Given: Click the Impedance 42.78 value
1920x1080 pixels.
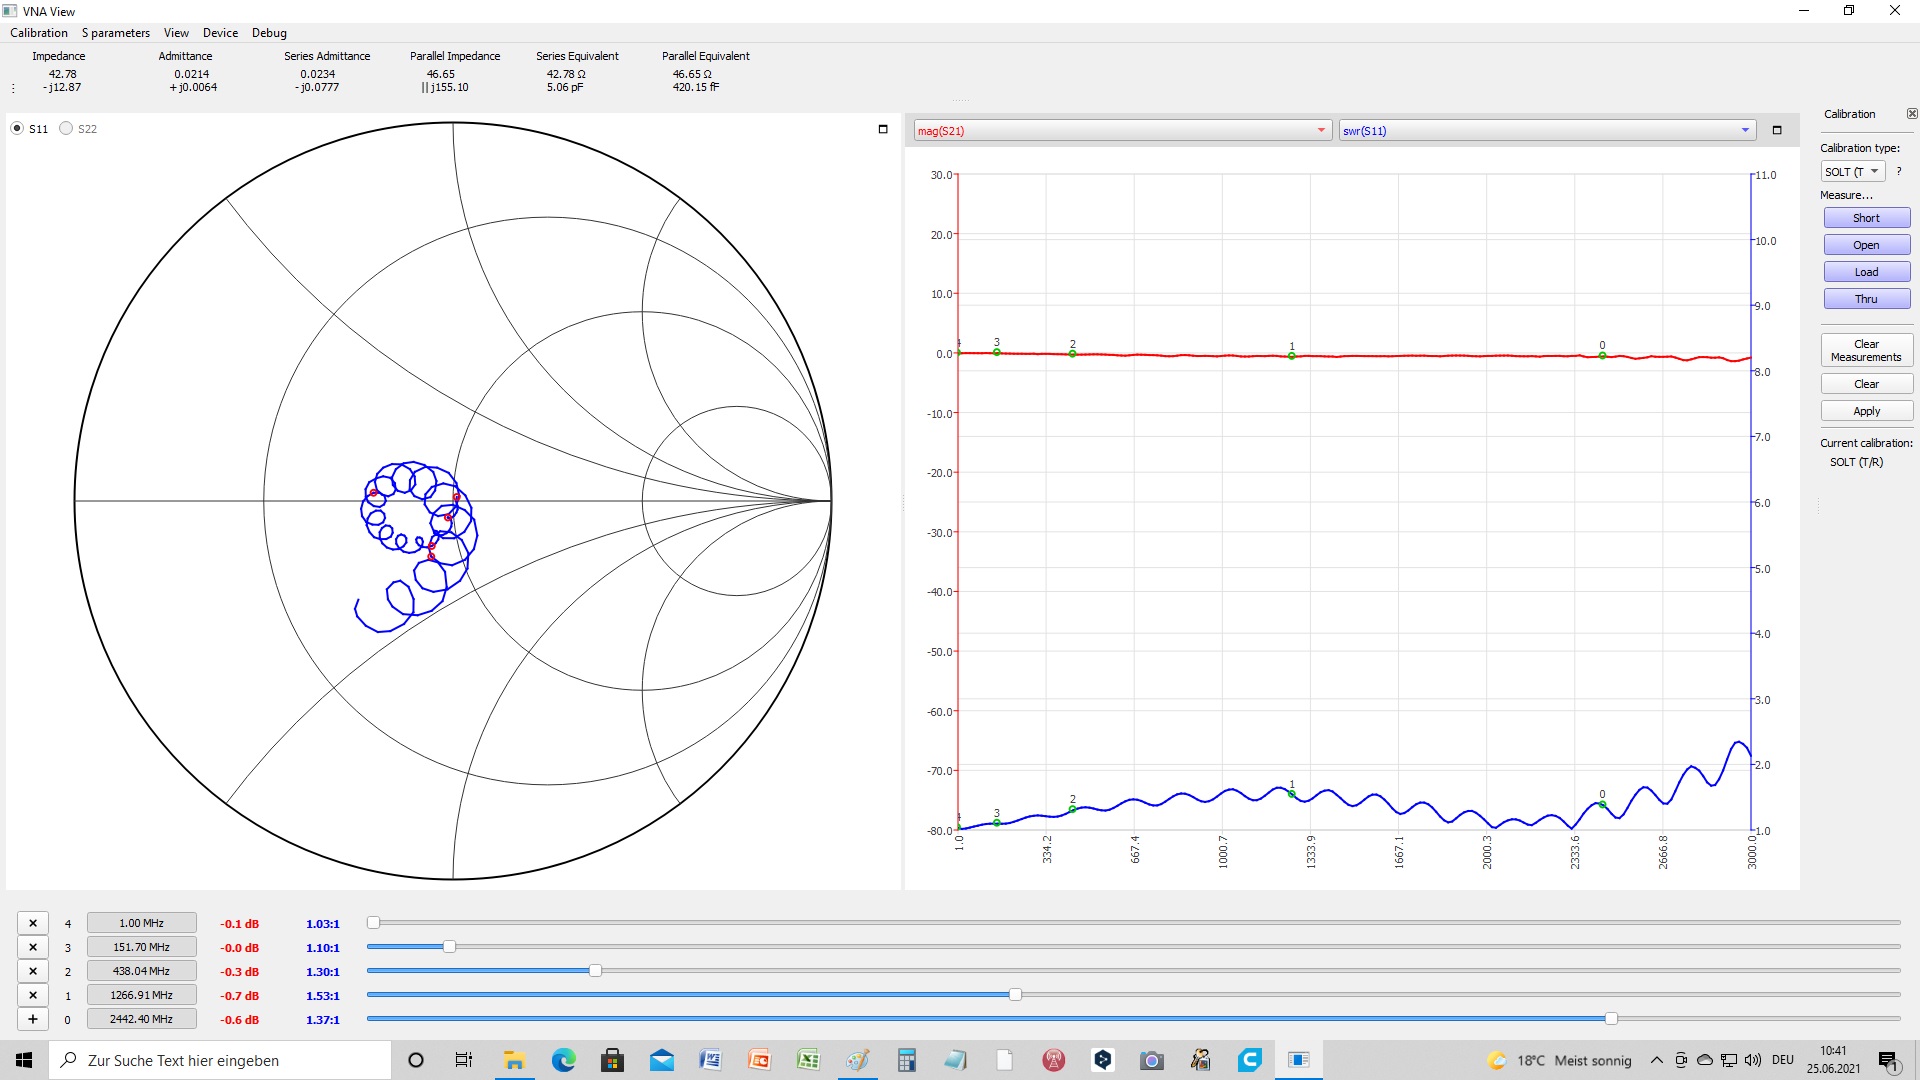Looking at the screenshot, I should pyautogui.click(x=63, y=74).
